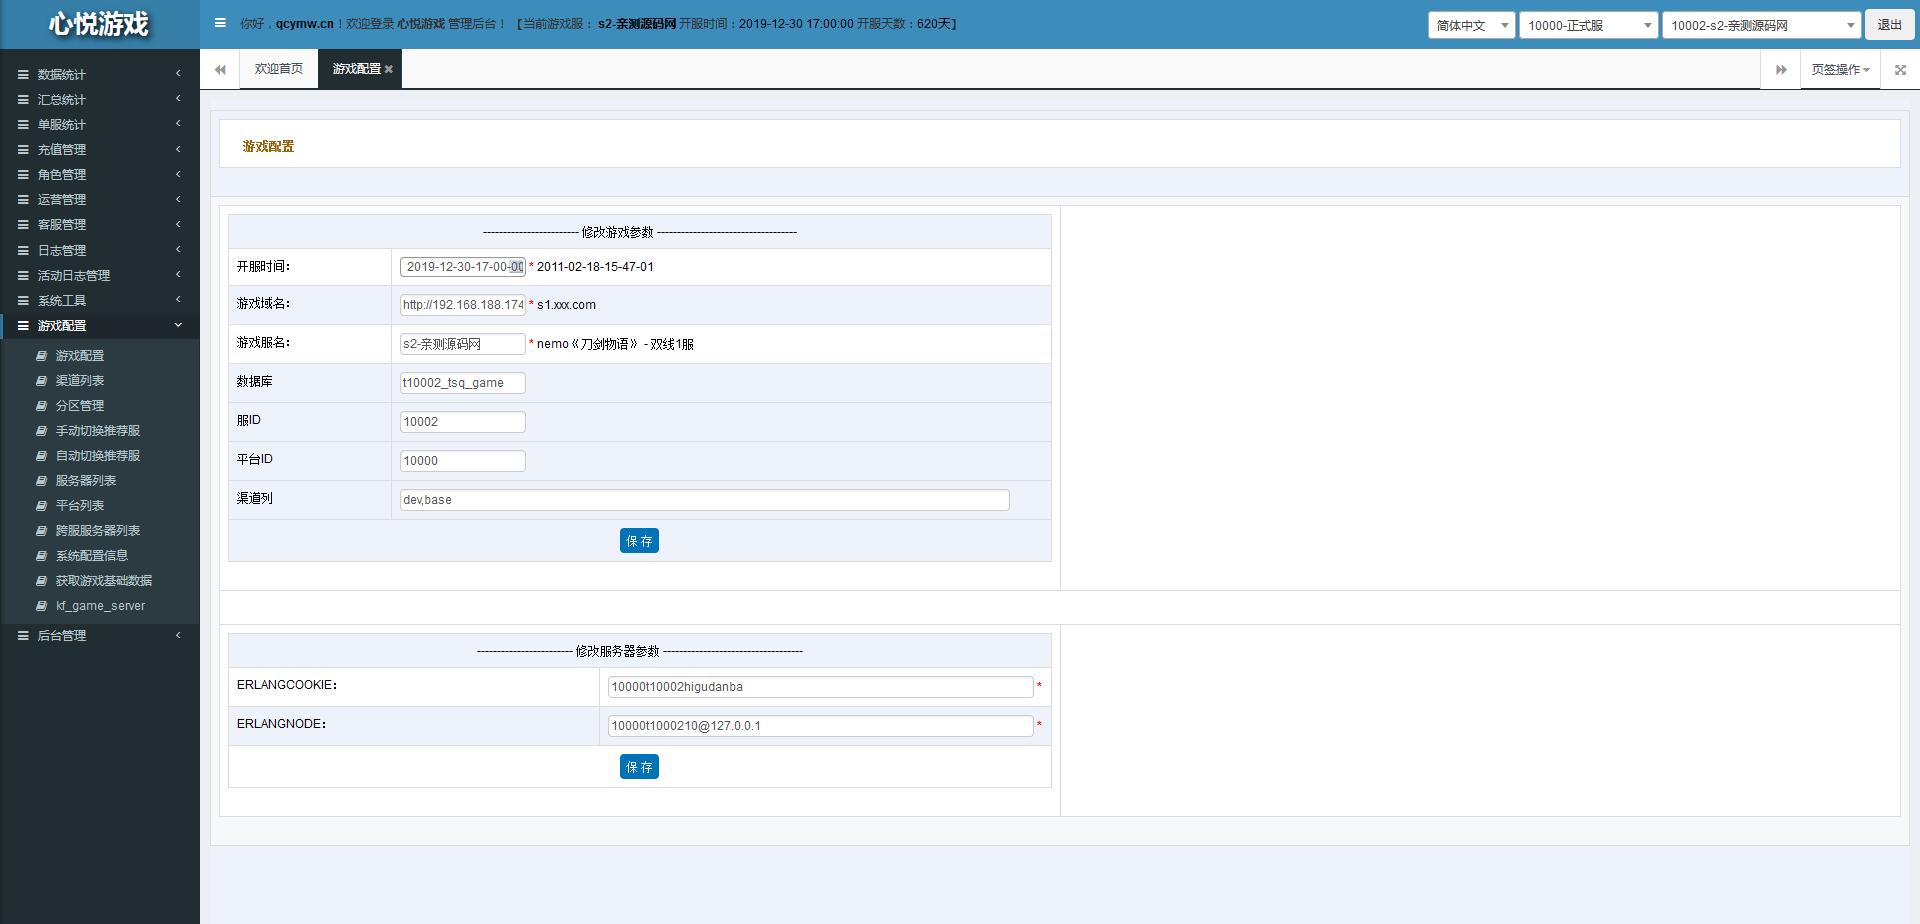This screenshot has height=924, width=1920.
Task: Switch to the 欢迎首页 tab
Action: click(x=278, y=69)
